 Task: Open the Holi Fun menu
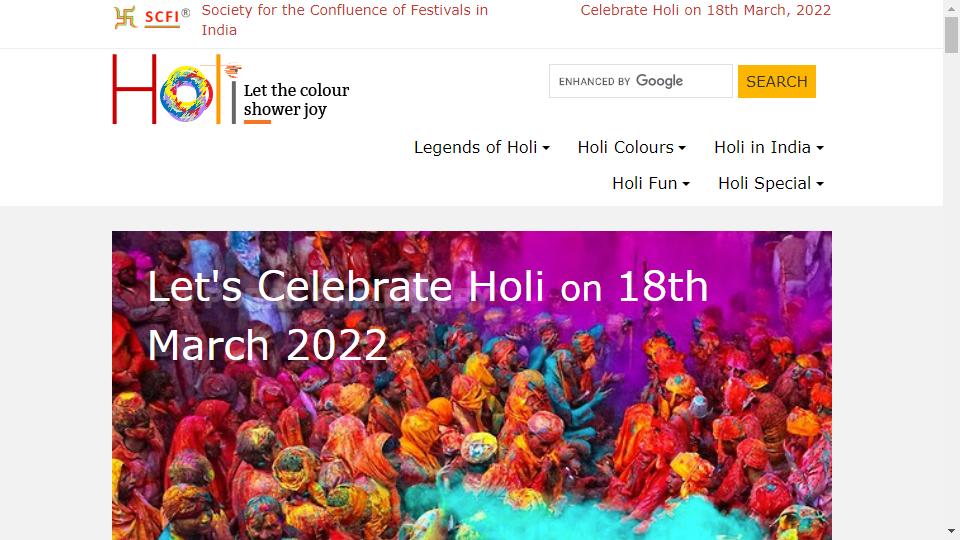pyautogui.click(x=651, y=184)
